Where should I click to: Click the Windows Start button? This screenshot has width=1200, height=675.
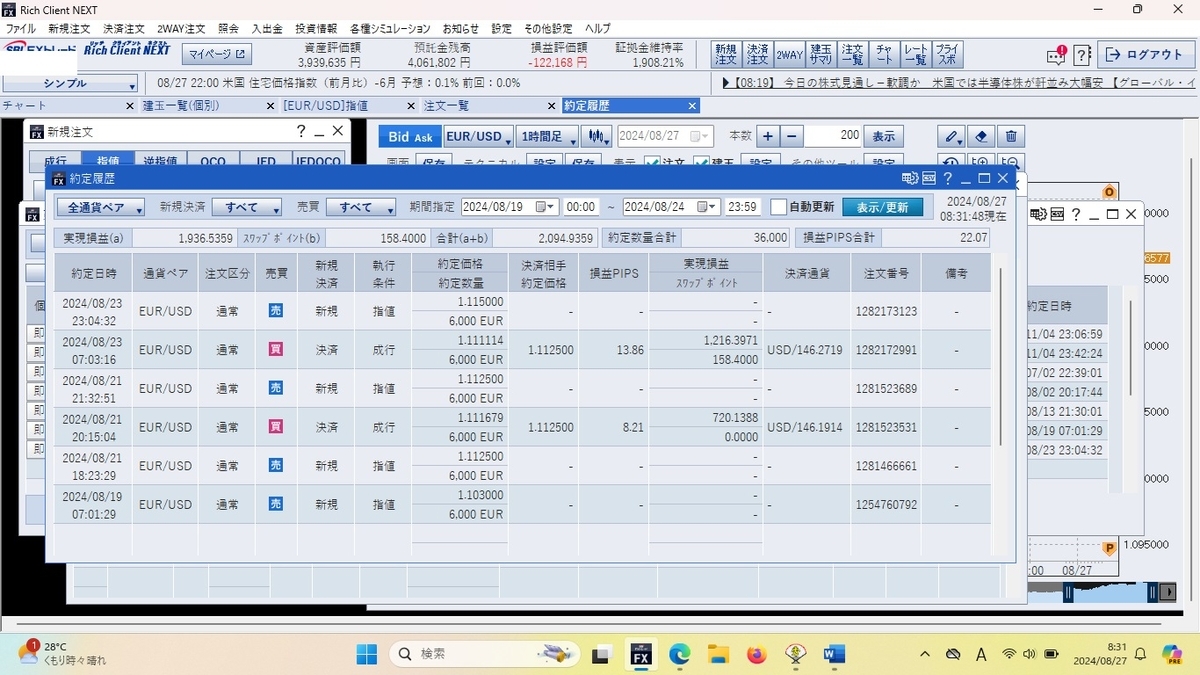click(x=367, y=654)
